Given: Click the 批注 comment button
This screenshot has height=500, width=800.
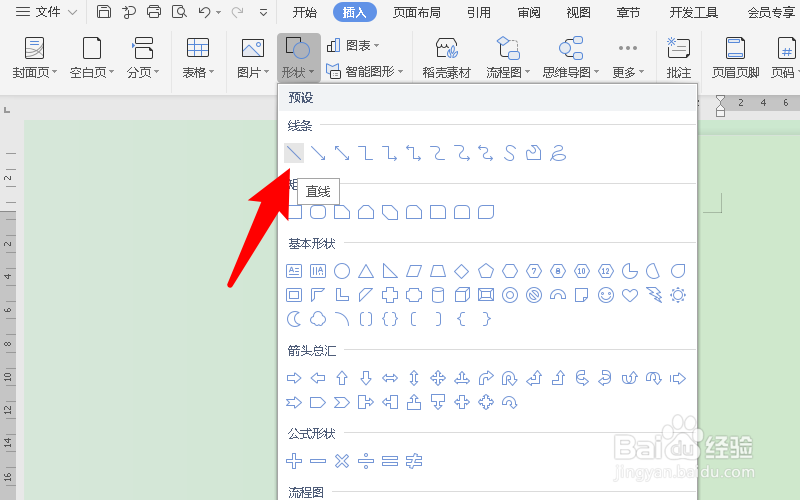Looking at the screenshot, I should [679, 58].
